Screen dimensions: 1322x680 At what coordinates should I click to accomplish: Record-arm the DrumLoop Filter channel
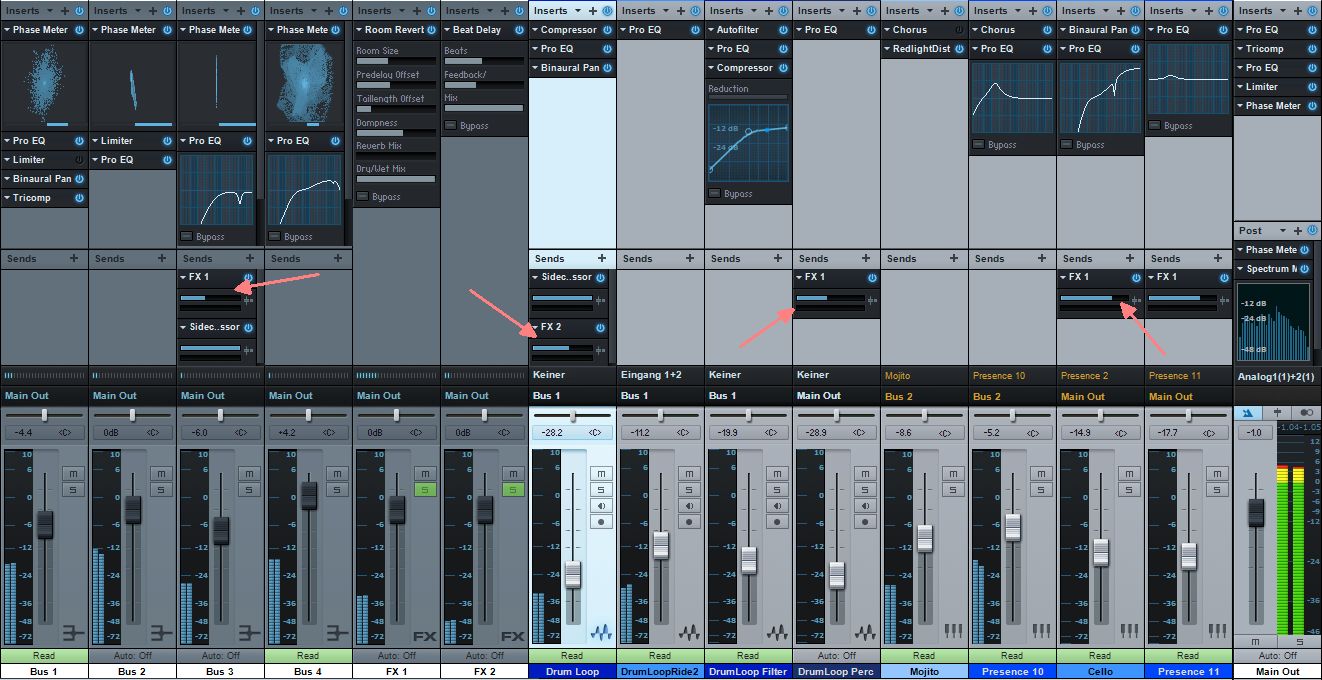coord(777,522)
